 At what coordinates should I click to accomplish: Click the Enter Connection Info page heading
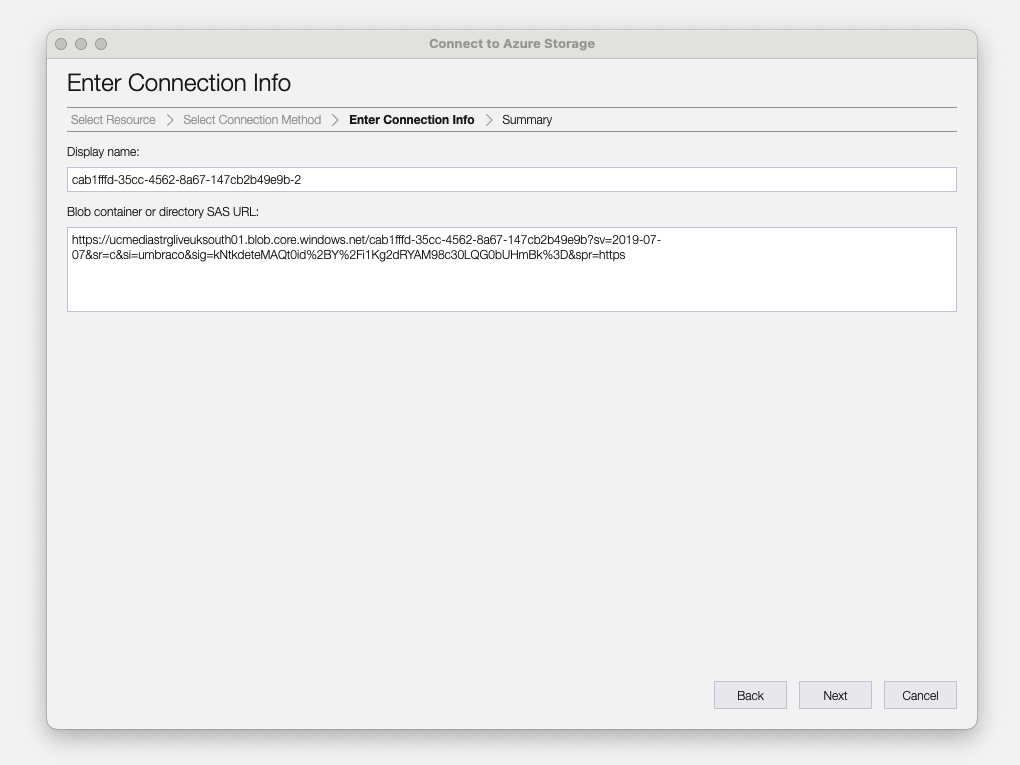178,83
